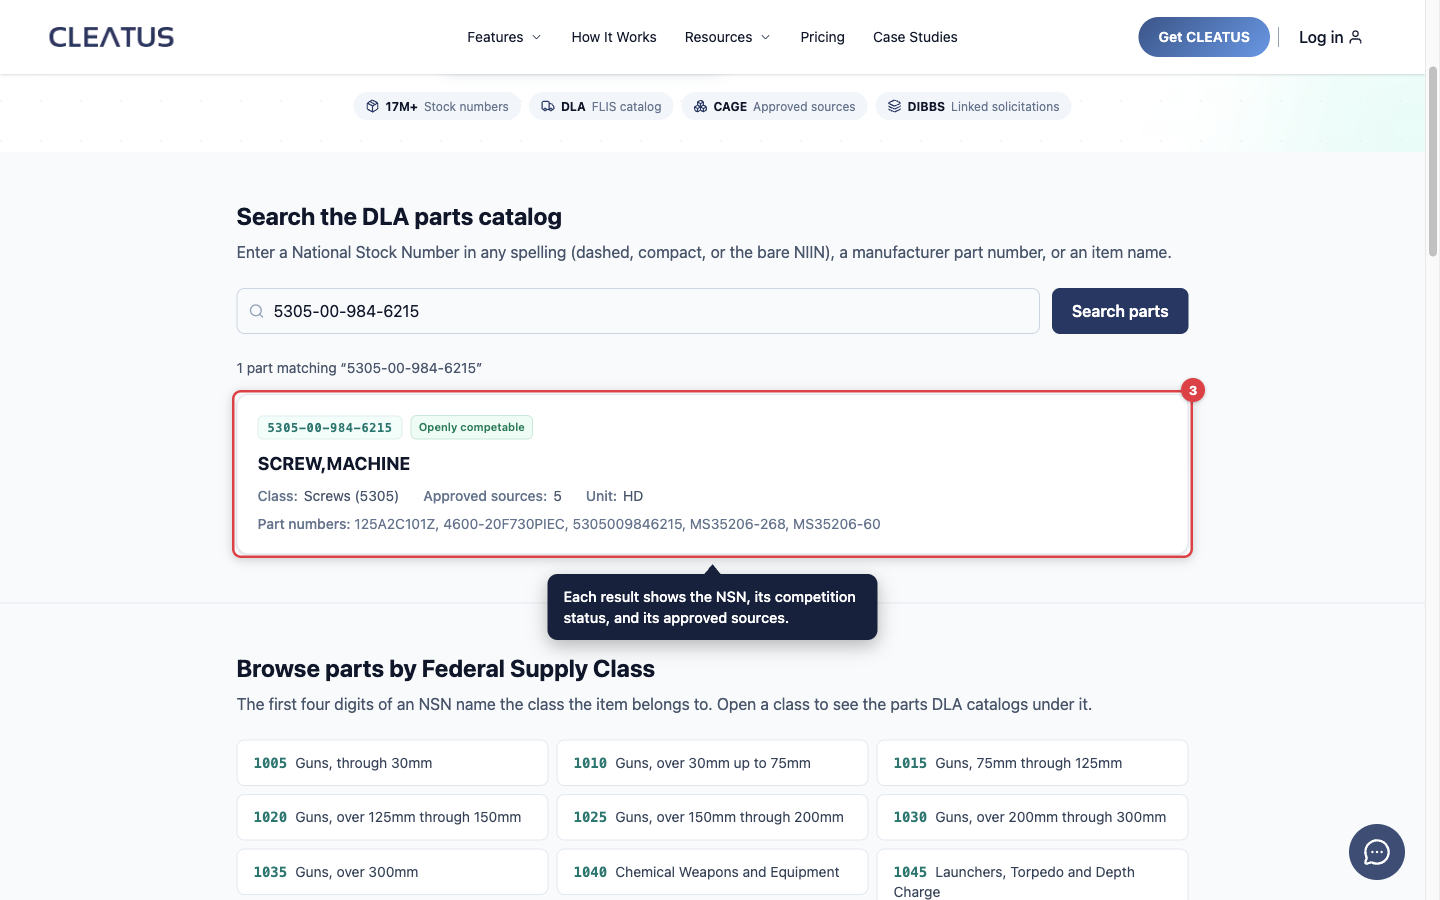Screen dimensions: 1440x900
Task: Click the Unit: HD text
Action: pos(614,496)
